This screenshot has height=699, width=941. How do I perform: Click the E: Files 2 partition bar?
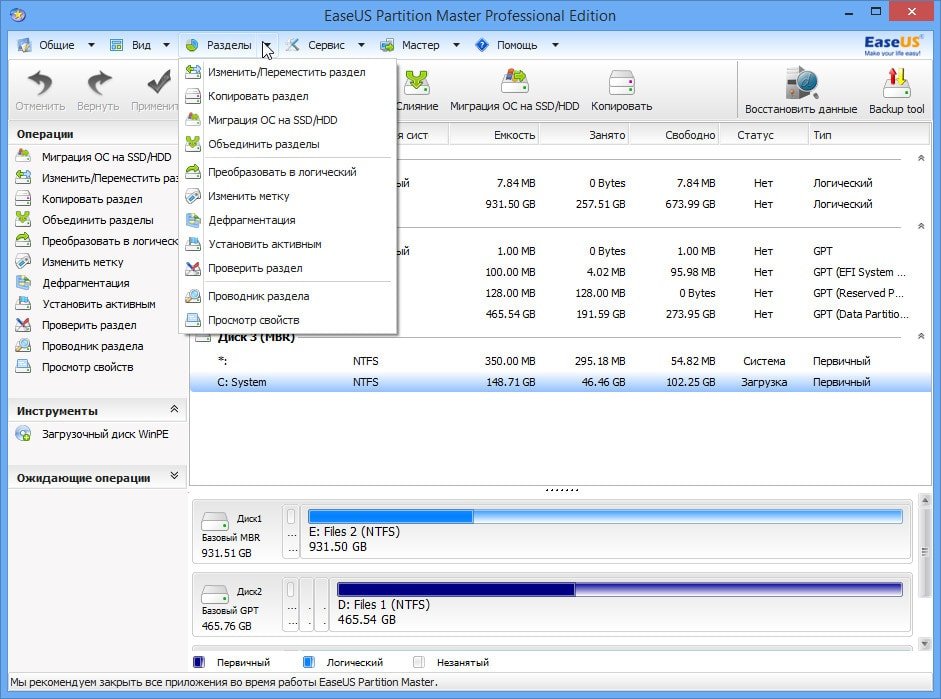point(604,517)
